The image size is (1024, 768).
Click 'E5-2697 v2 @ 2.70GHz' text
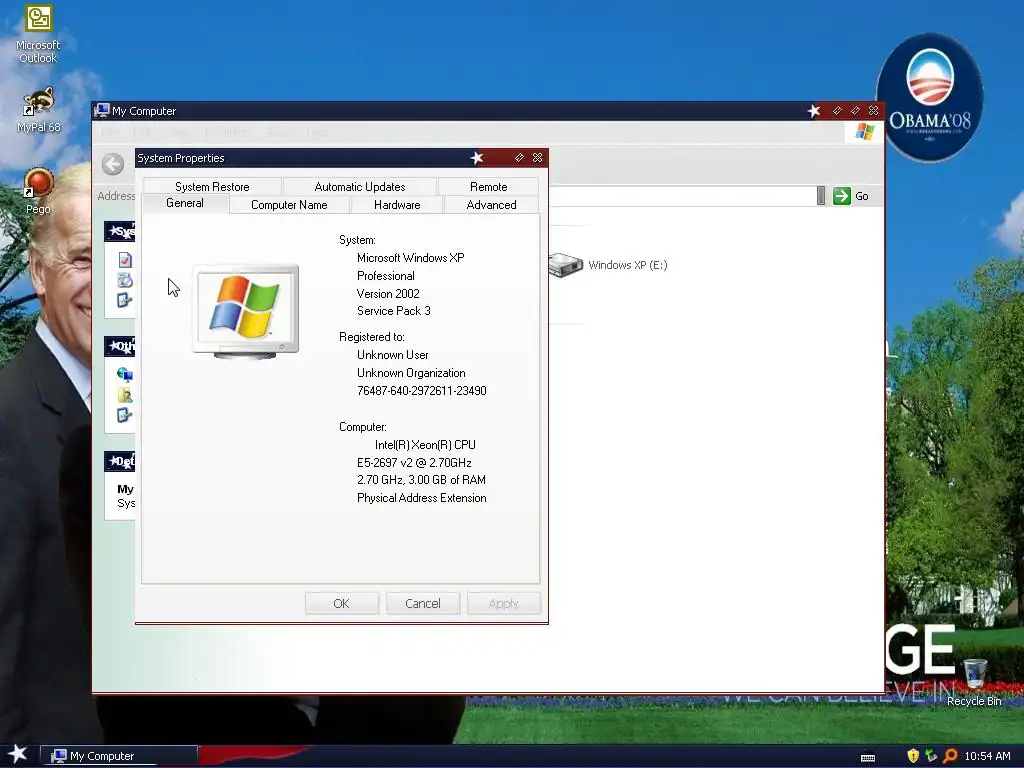click(414, 462)
